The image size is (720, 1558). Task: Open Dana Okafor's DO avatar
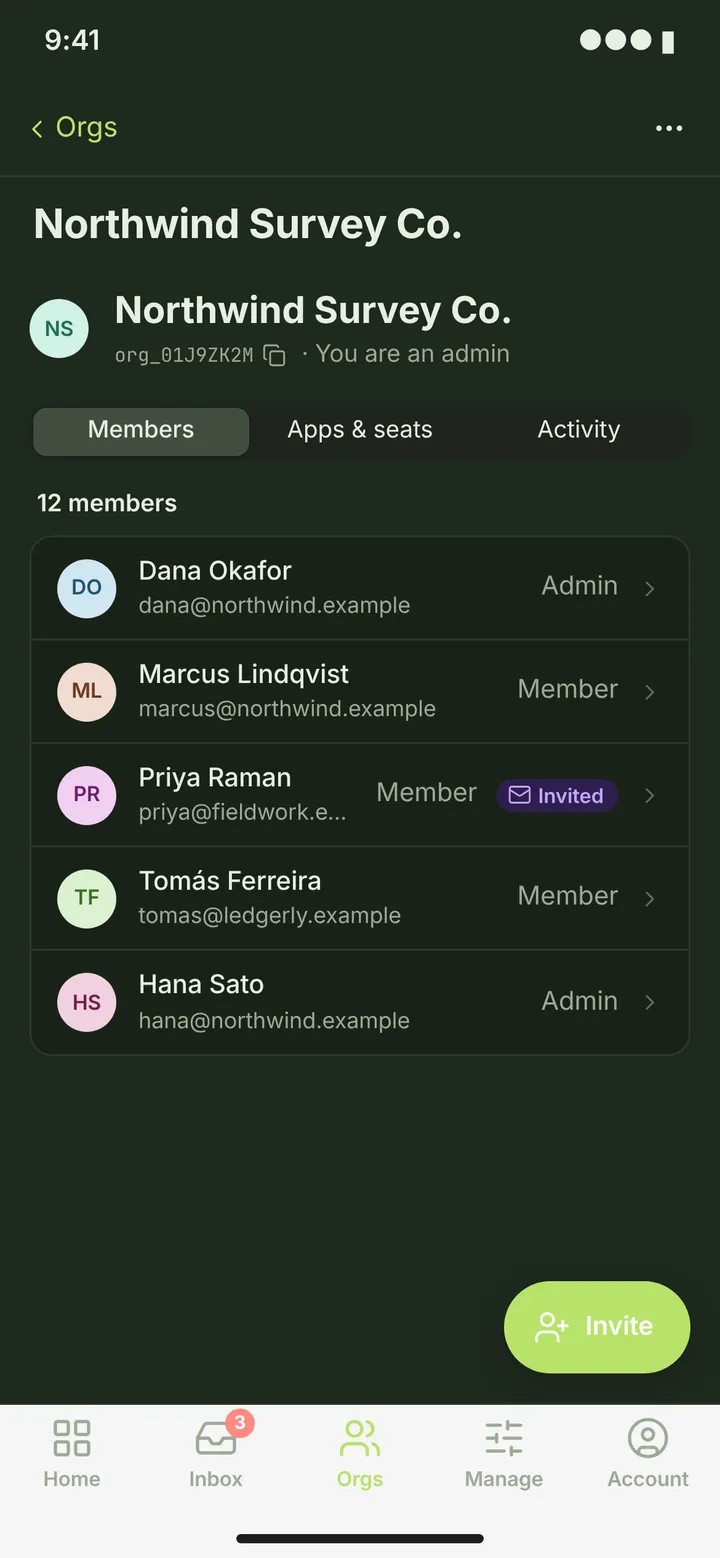87,588
